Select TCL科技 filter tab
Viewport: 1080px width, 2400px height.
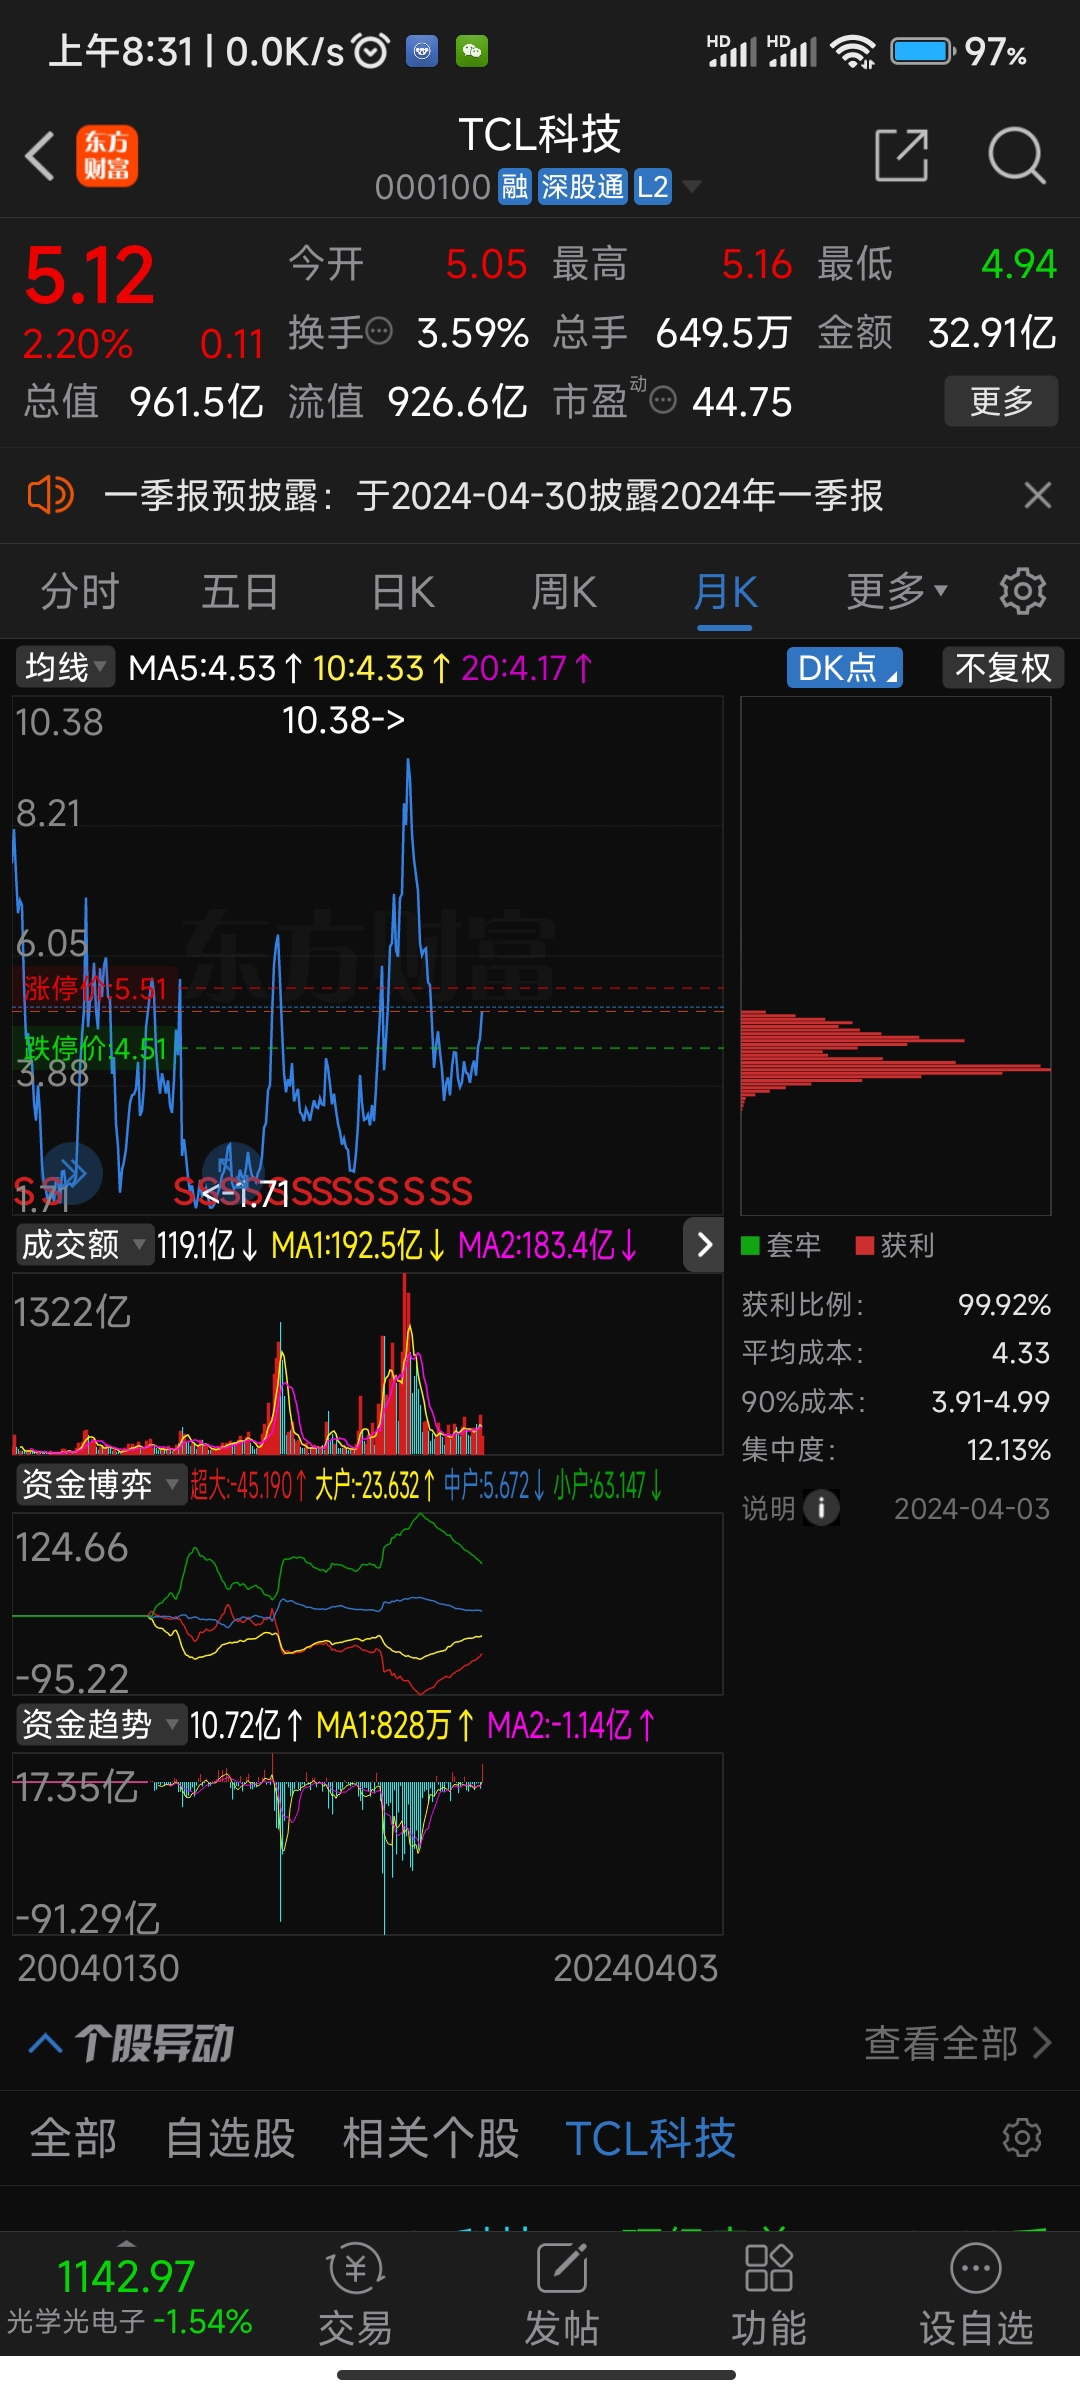pos(651,2138)
